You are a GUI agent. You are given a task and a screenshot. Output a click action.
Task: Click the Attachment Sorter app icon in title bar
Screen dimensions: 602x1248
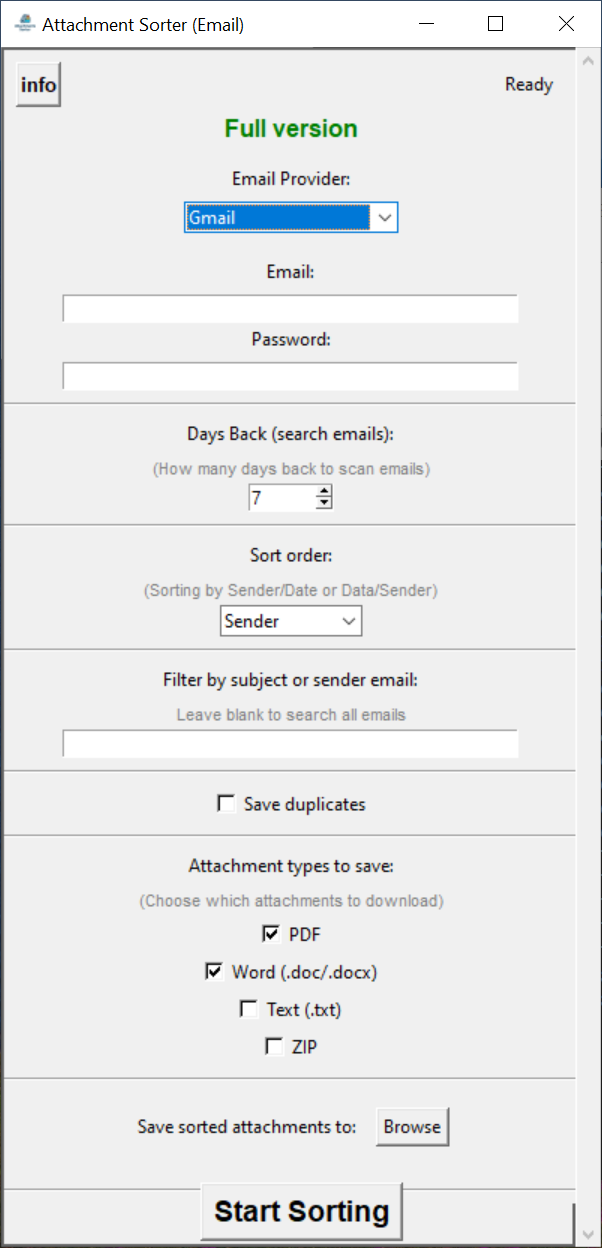pyautogui.click(x=25, y=24)
